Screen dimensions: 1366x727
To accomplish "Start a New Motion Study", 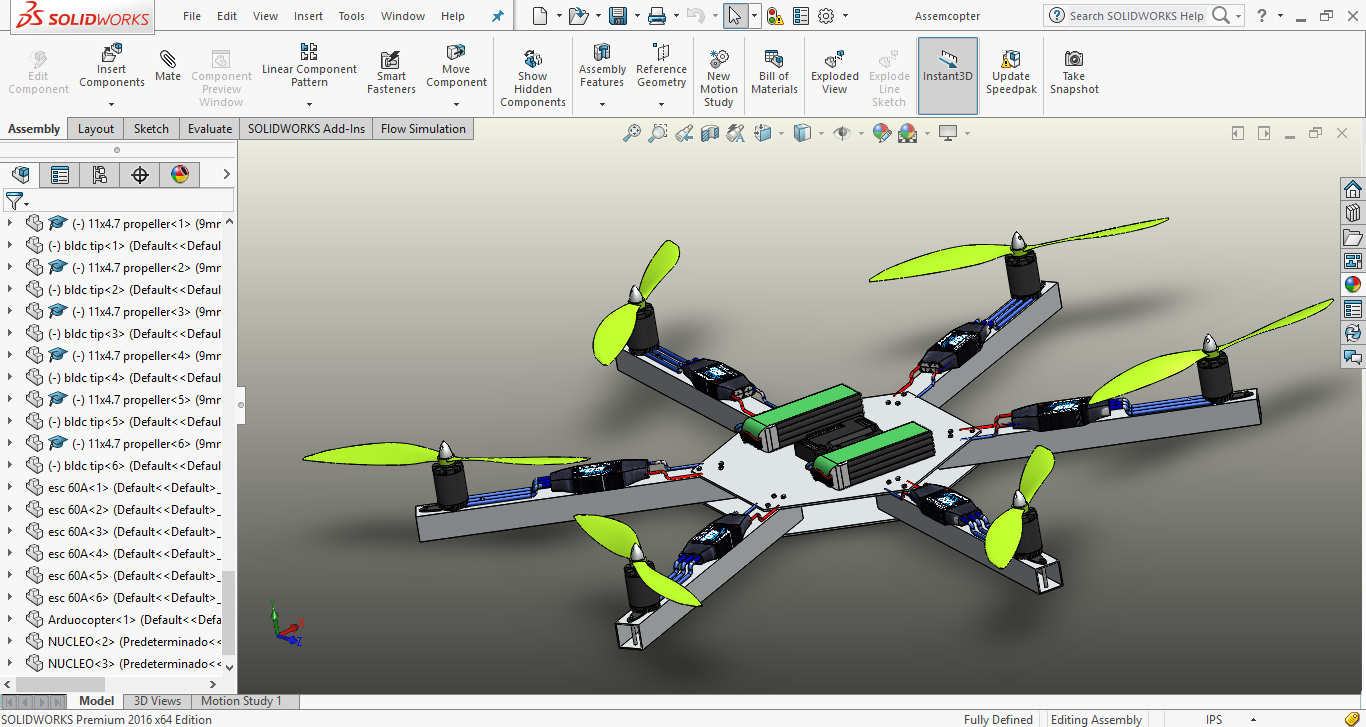I will 718,78.
